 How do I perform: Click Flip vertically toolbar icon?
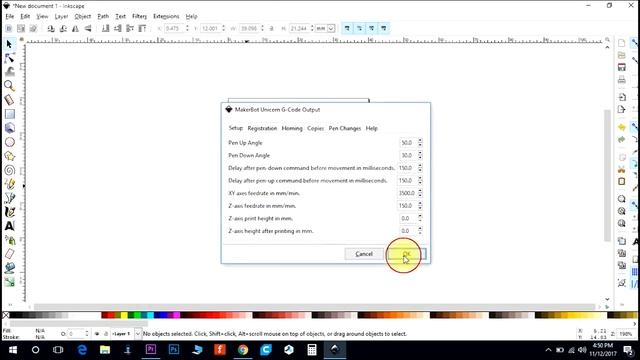88,28
